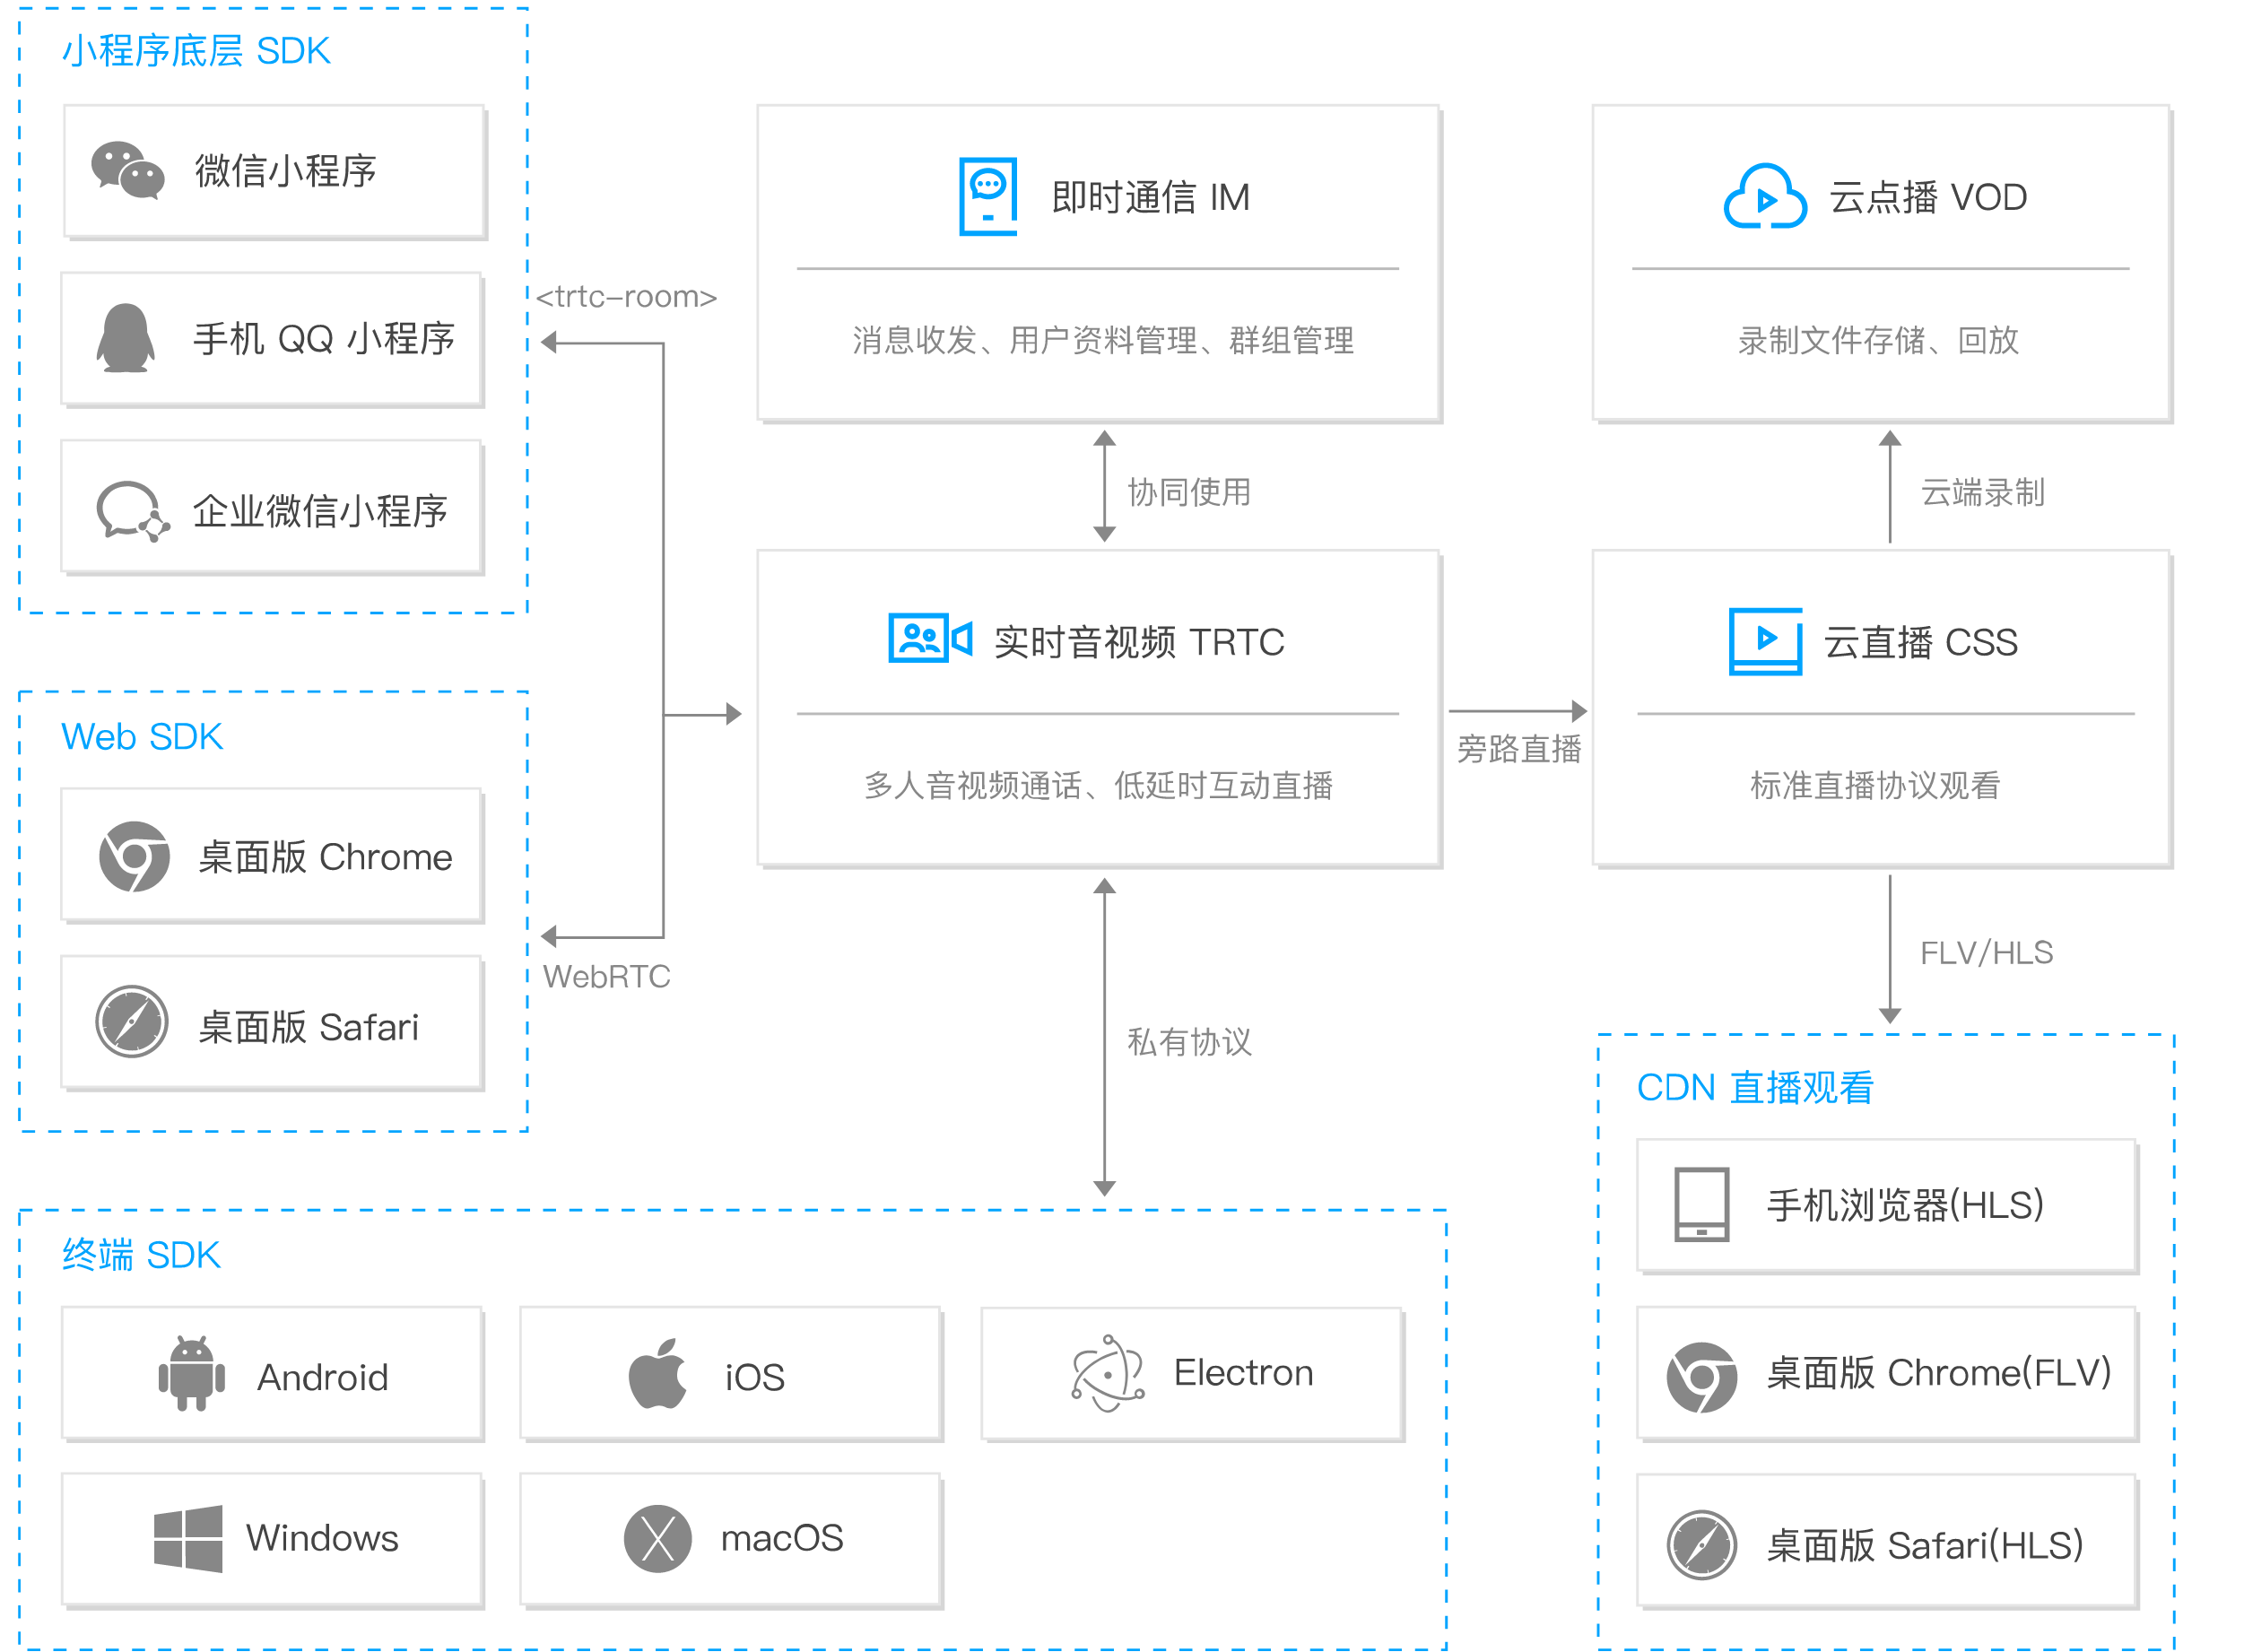Viewport: 2244px width, 1652px height.
Task: Select the 桌面版 Chrome label in Web SDK
Action: [x=325, y=857]
